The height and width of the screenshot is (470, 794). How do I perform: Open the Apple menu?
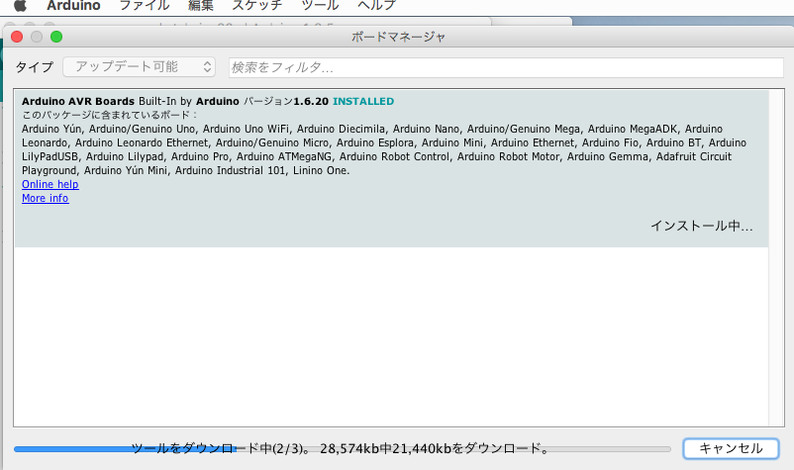tap(19, 6)
